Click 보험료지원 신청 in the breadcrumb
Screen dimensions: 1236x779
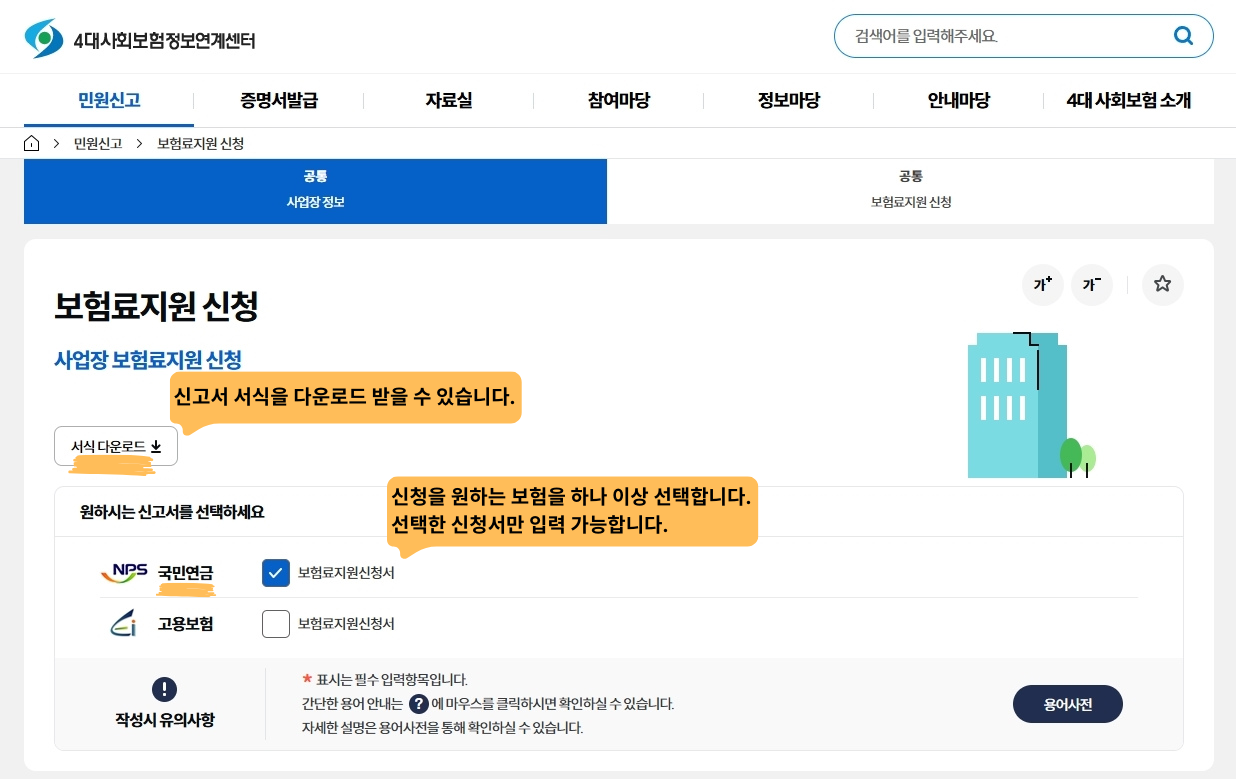point(201,143)
